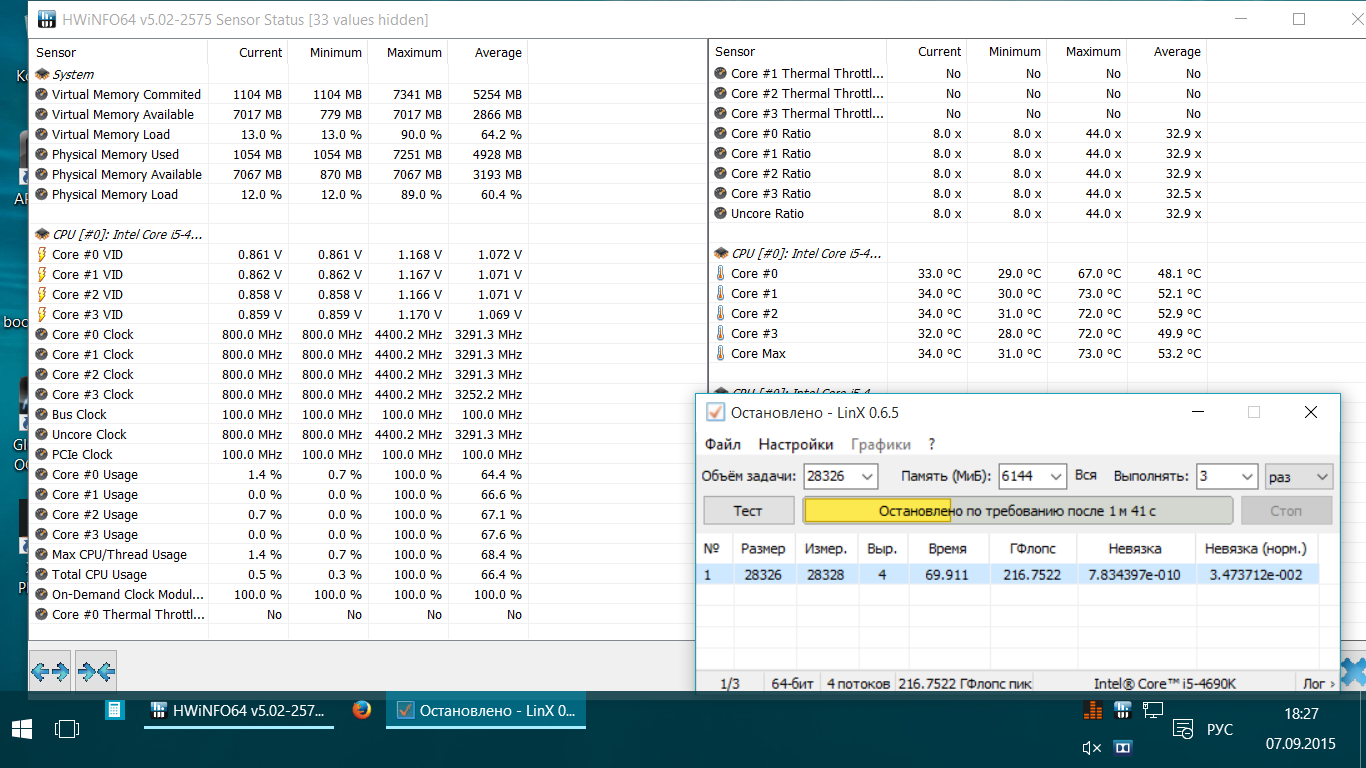Click Вся to use all memory
This screenshot has height=768, width=1366.
(1086, 476)
